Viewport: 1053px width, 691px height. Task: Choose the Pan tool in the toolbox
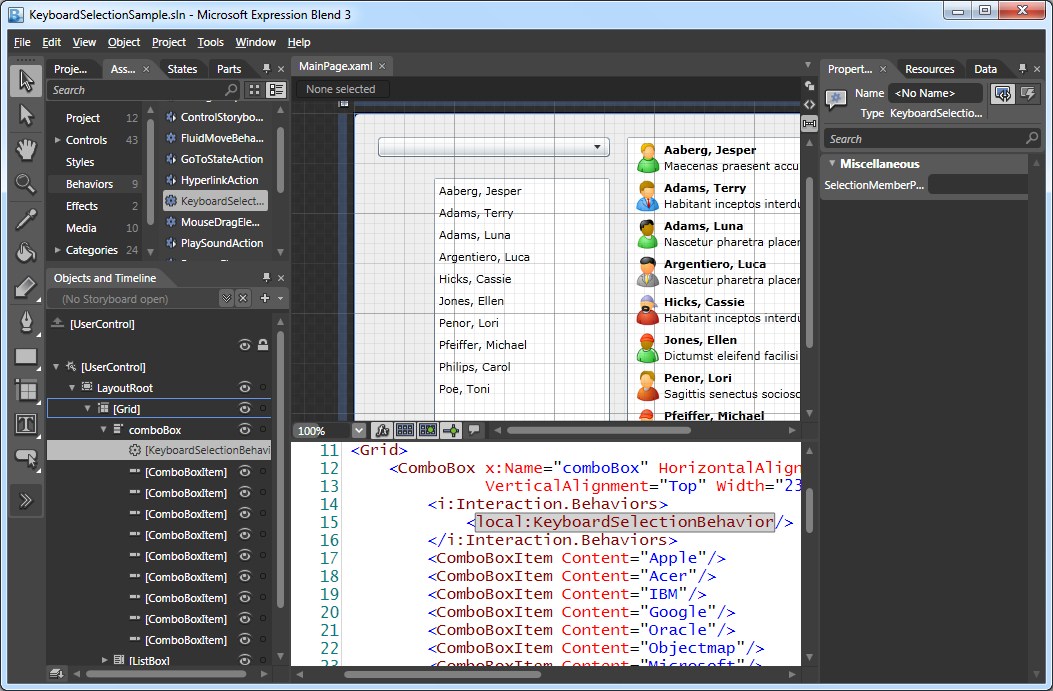[x=26, y=149]
